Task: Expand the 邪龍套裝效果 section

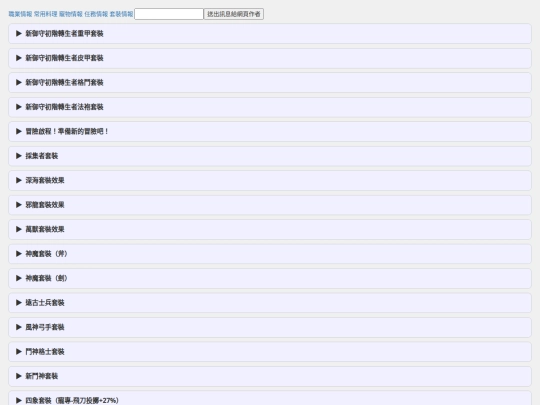Action: coord(270,205)
